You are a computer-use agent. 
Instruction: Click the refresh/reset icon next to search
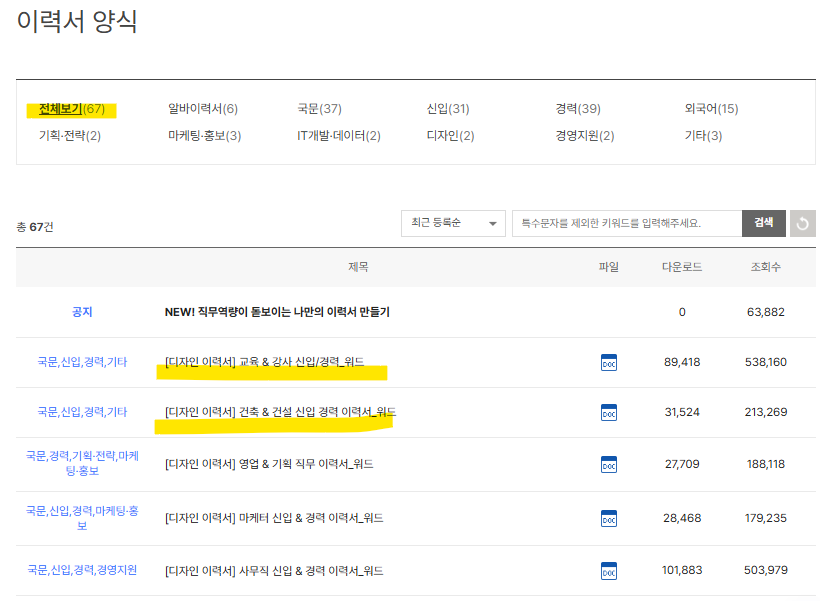pyautogui.click(x=802, y=223)
